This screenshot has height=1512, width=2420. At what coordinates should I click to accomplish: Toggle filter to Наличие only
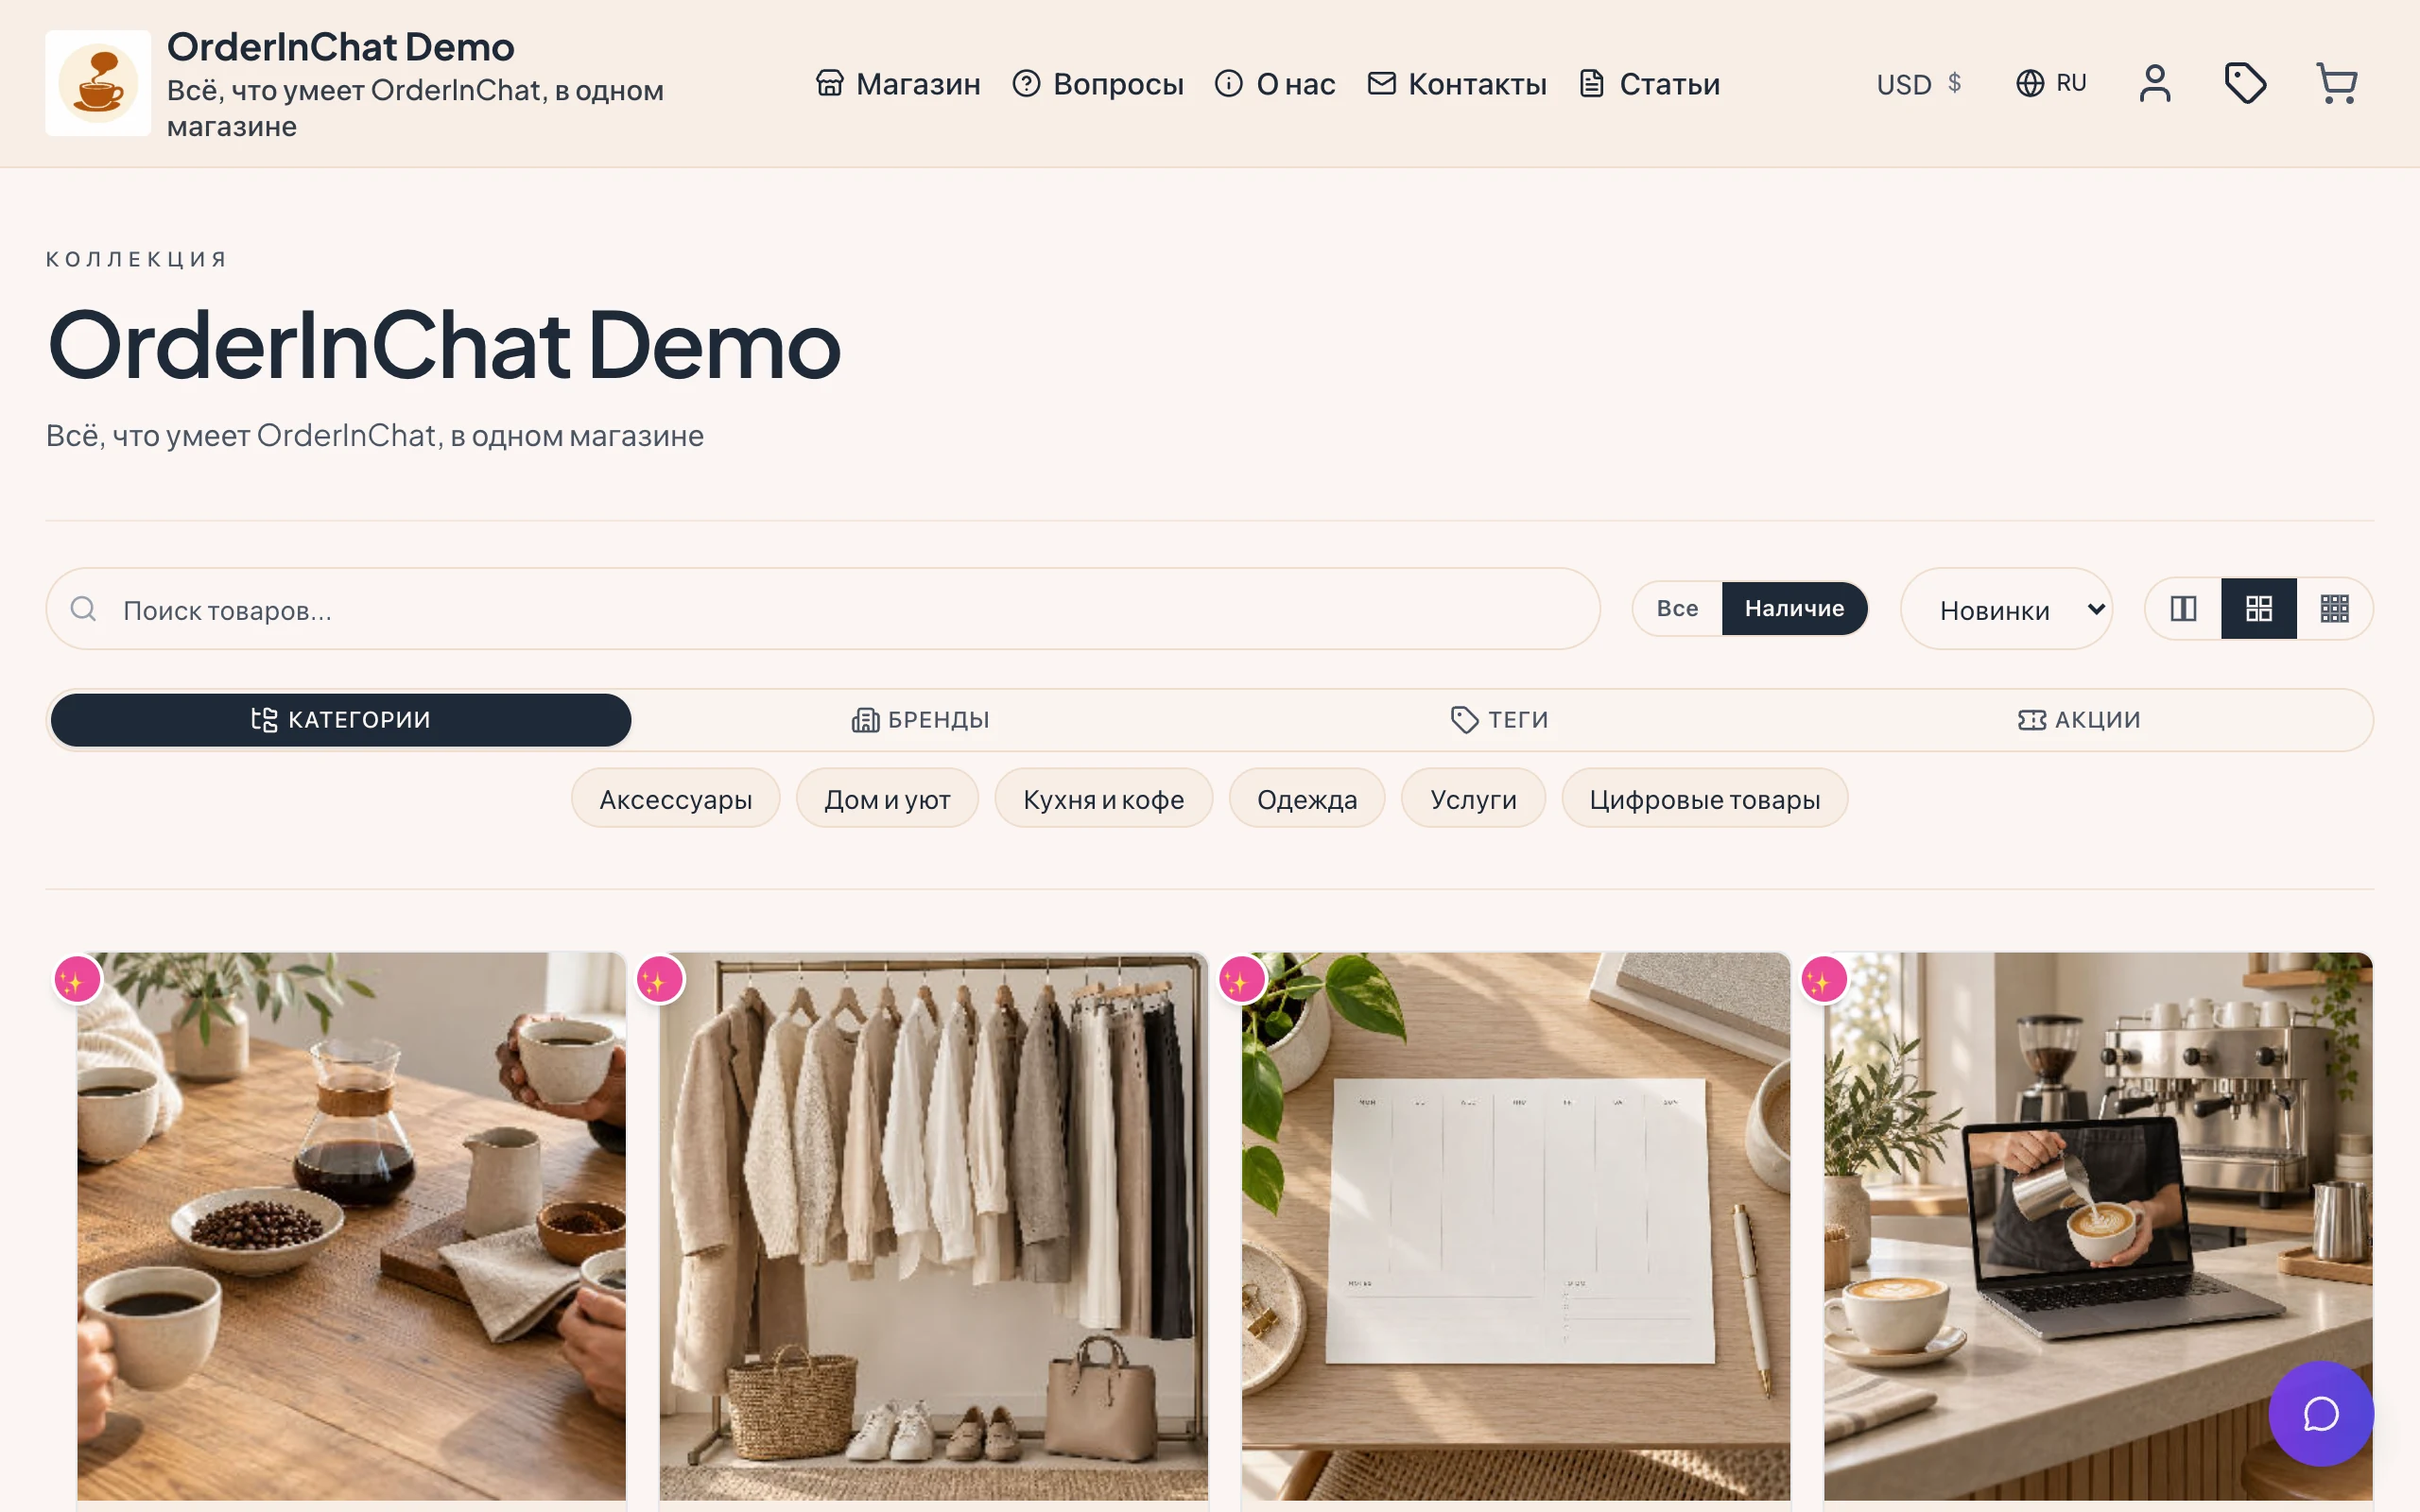[1794, 608]
